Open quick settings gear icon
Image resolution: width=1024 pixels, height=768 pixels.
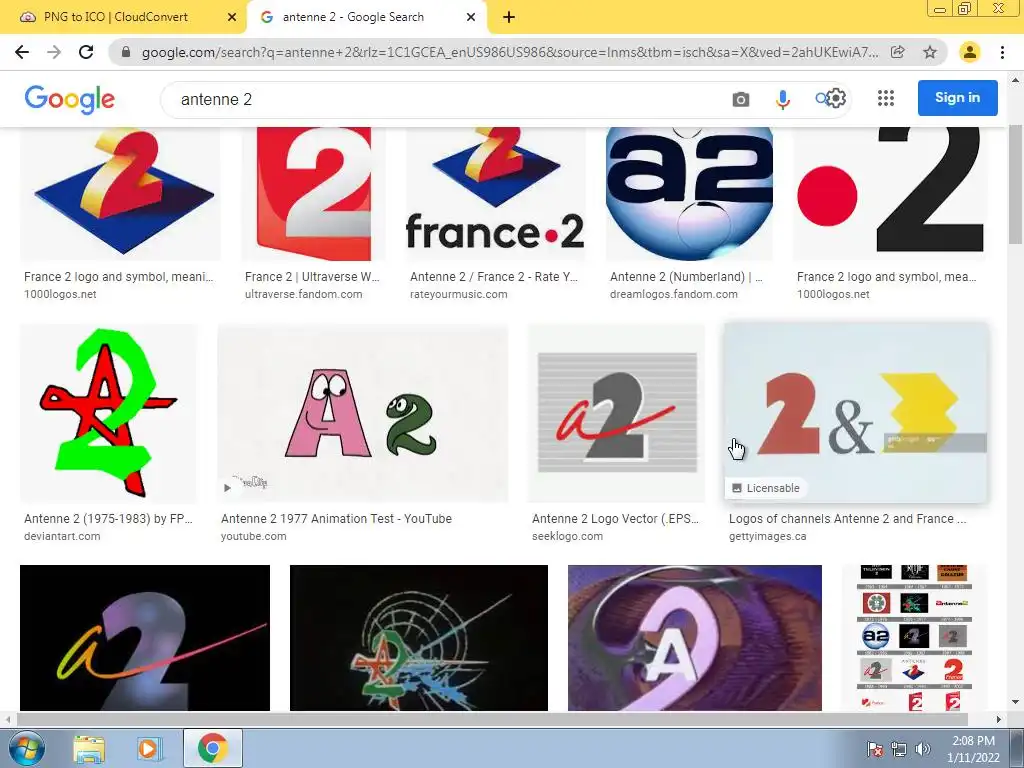pos(836,99)
